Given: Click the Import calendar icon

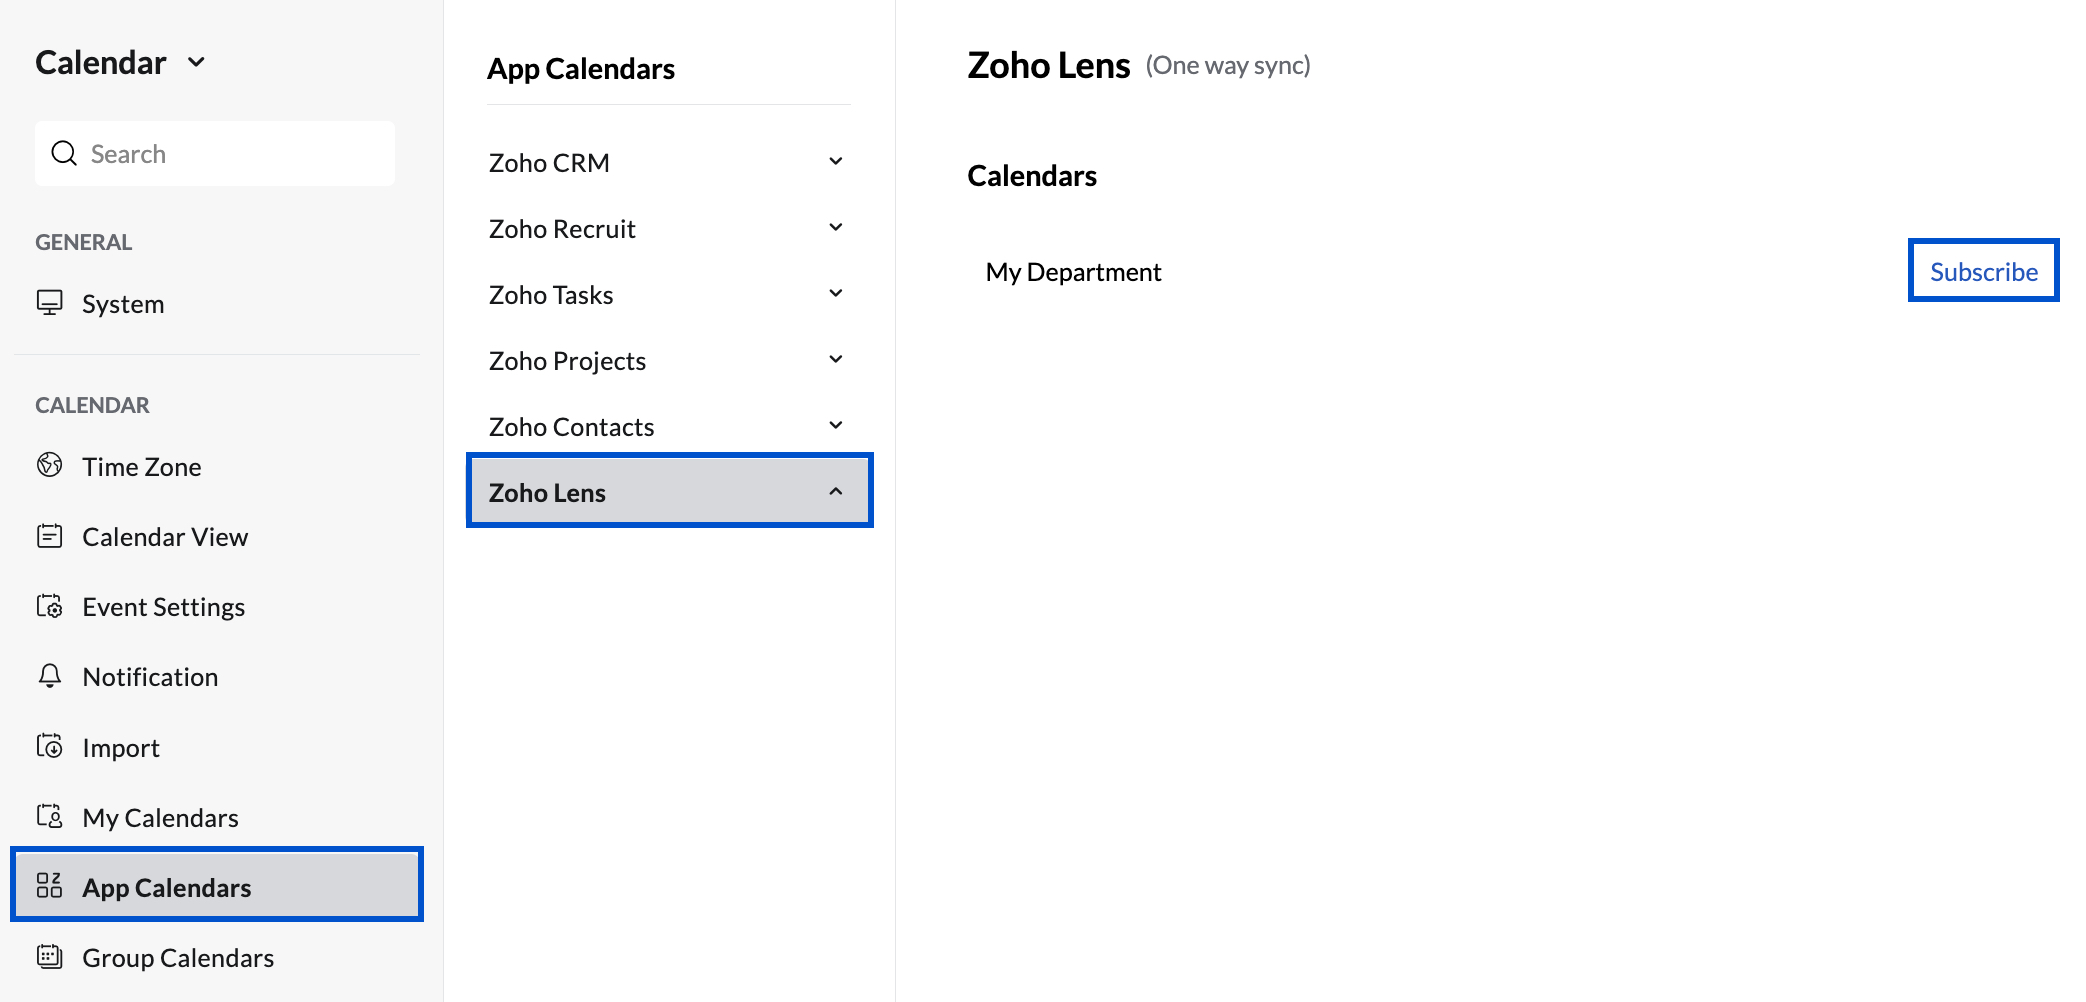Looking at the screenshot, I should (49, 747).
